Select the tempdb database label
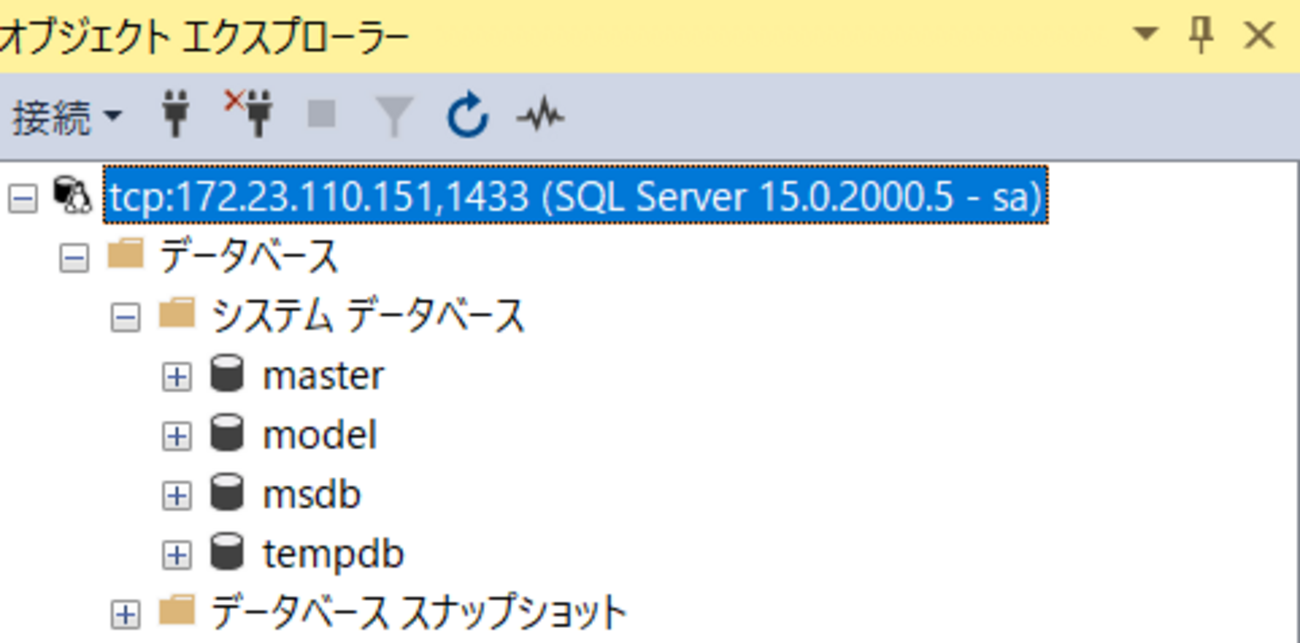Screen dimensions: 1300x643 332,553
